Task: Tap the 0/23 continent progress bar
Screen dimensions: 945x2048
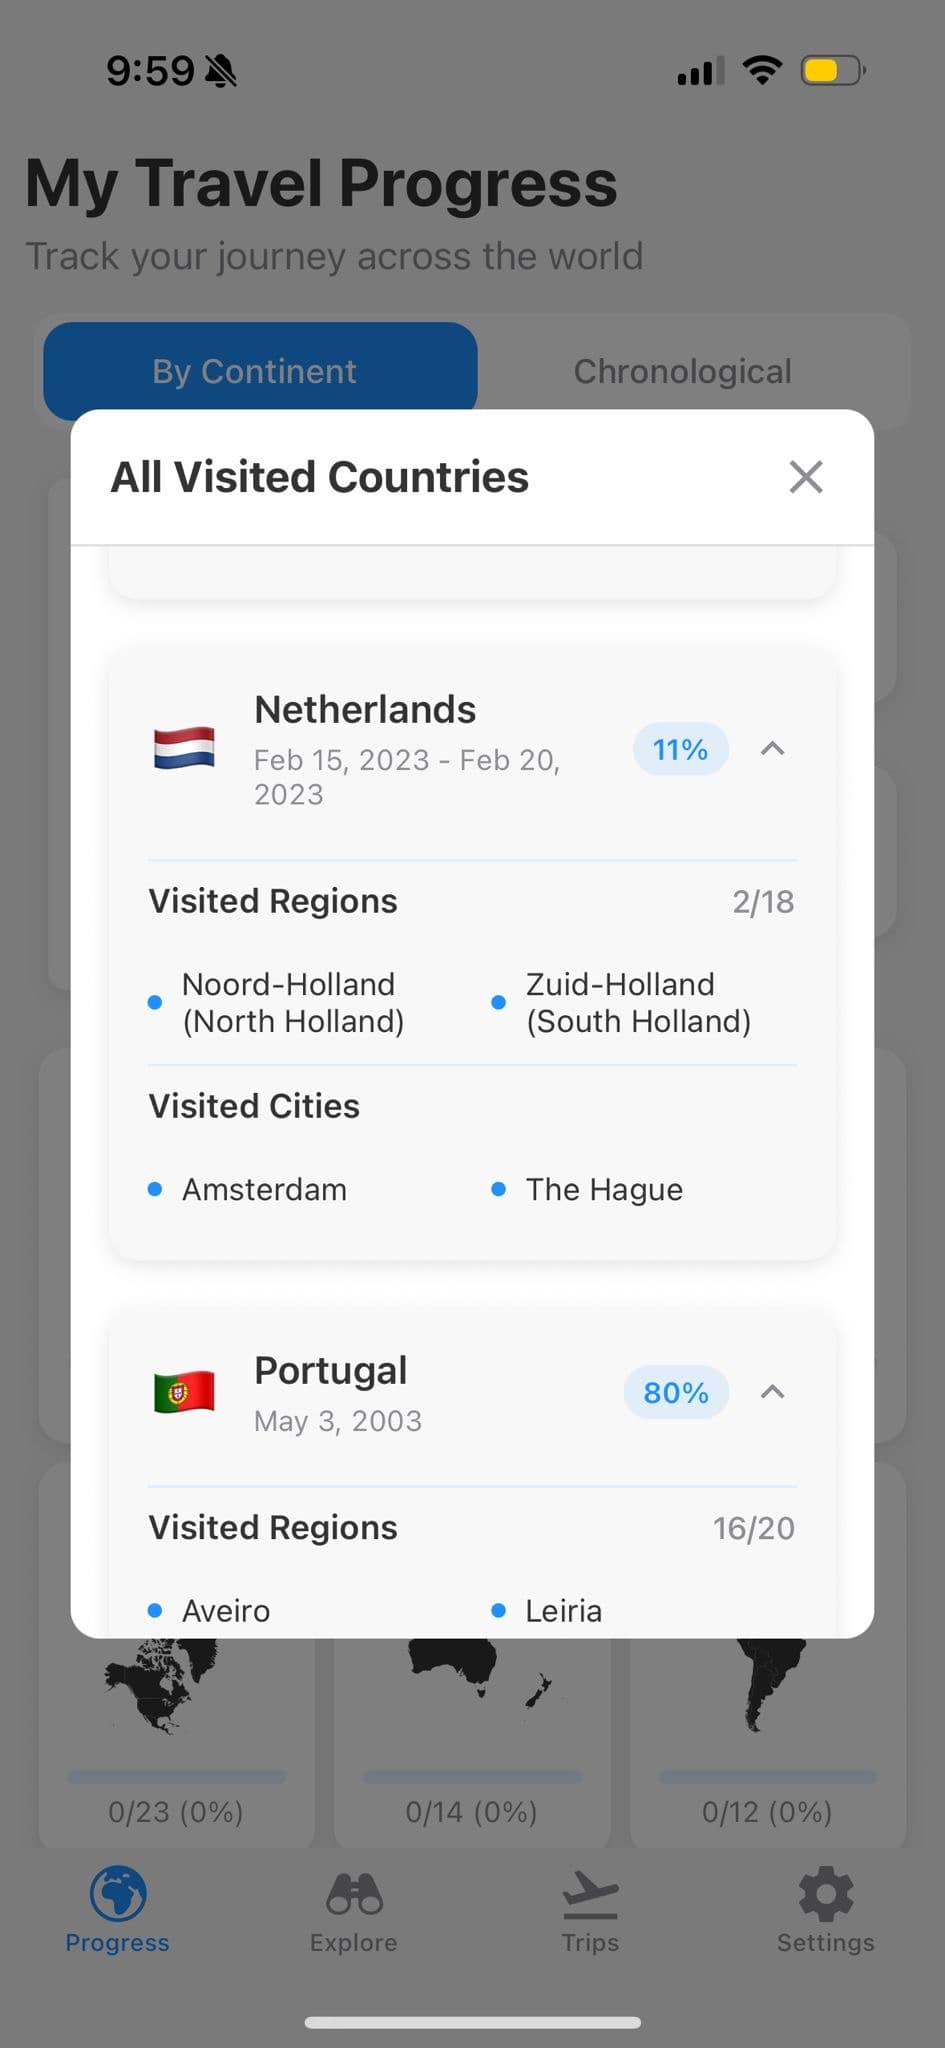Action: click(x=176, y=1777)
